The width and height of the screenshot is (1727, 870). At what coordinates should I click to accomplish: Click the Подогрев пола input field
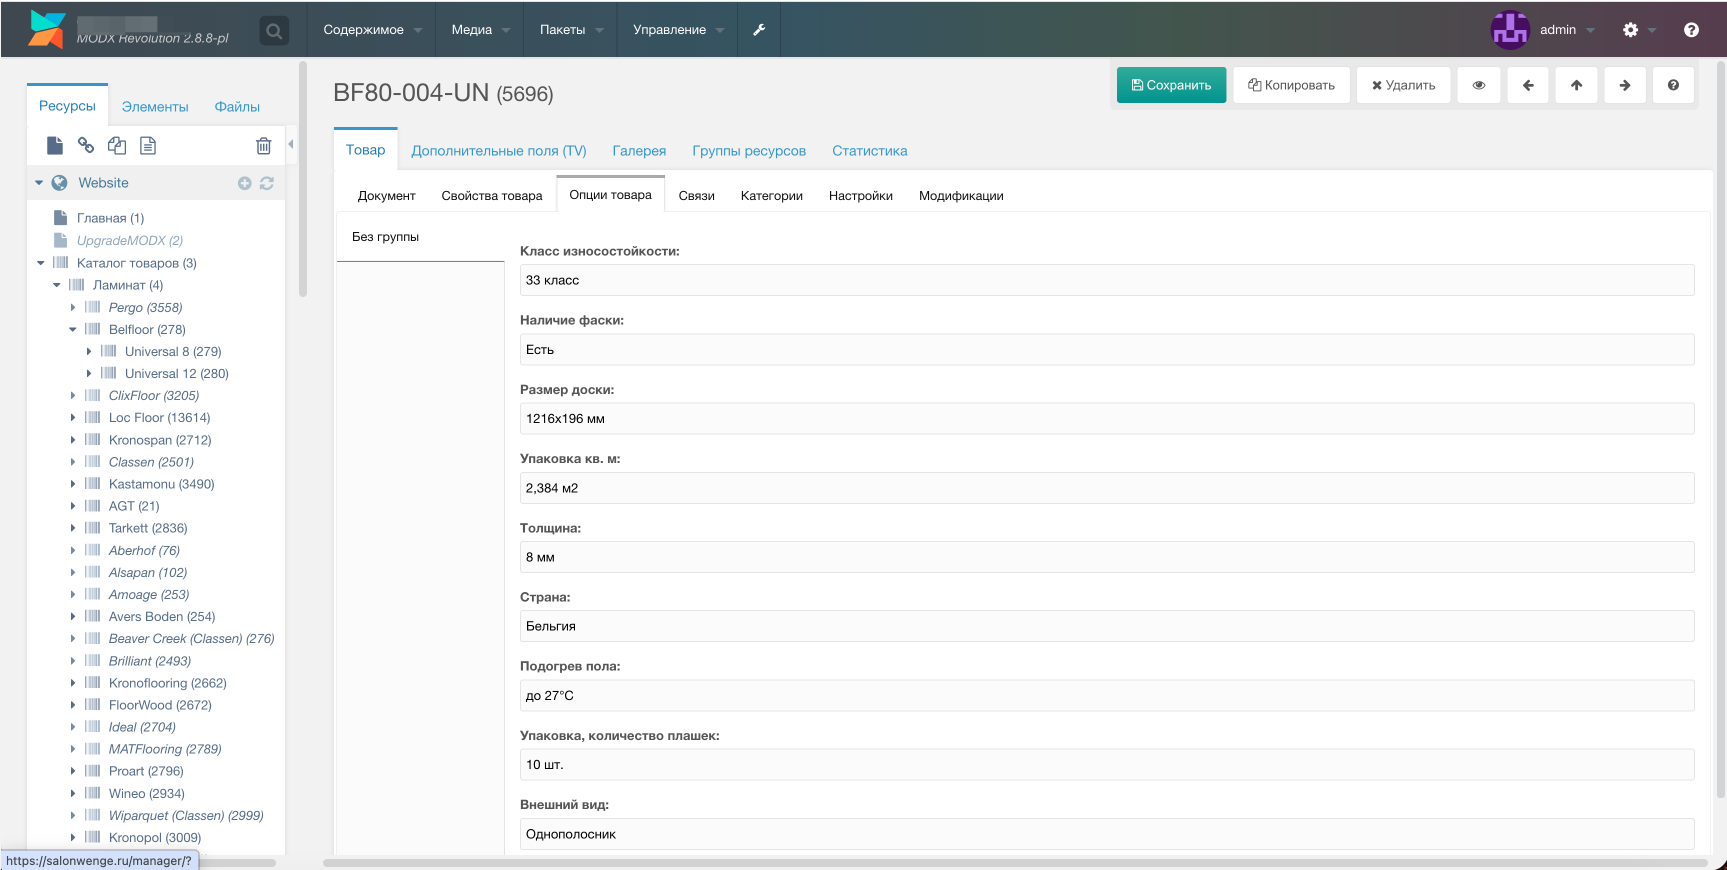(1107, 696)
